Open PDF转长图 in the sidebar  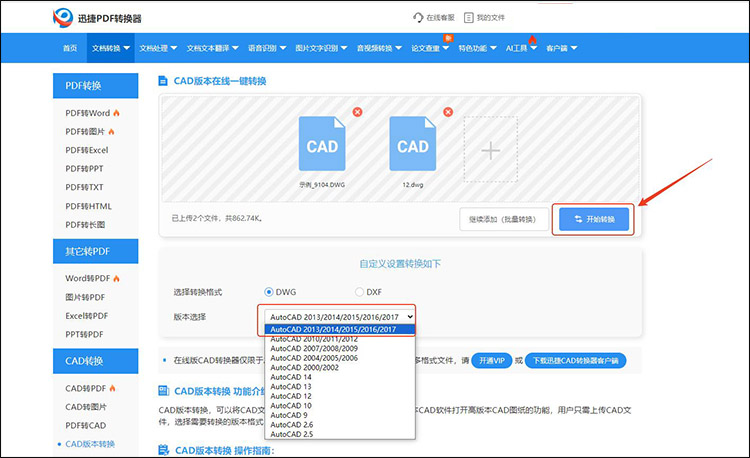[x=85, y=225]
